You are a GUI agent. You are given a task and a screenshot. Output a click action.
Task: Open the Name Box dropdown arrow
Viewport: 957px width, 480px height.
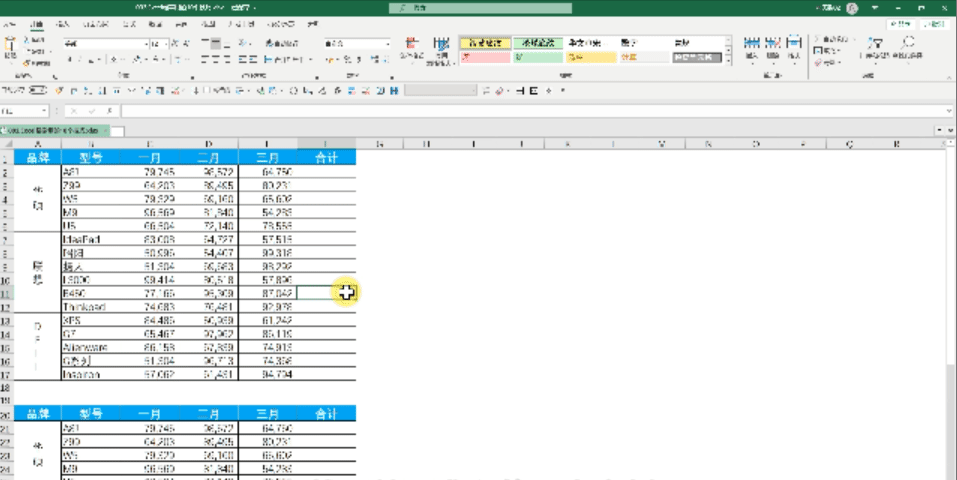coord(44,111)
